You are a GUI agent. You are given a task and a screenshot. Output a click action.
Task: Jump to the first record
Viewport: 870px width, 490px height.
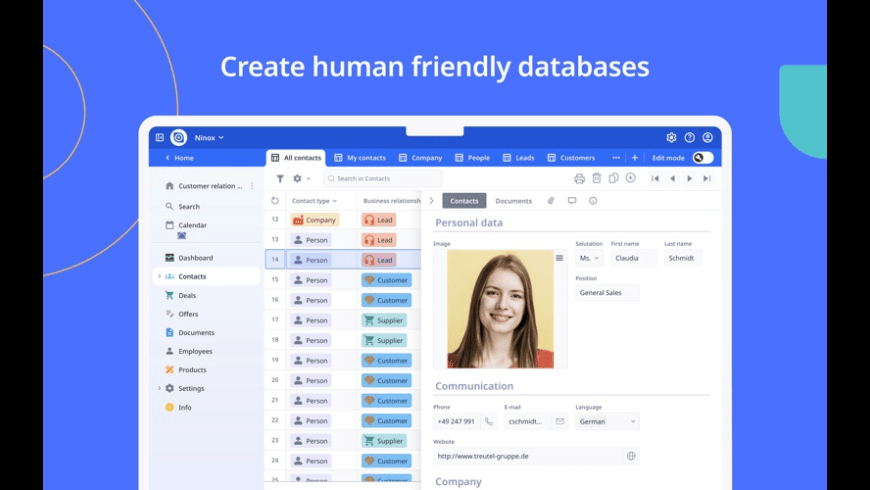tap(655, 179)
